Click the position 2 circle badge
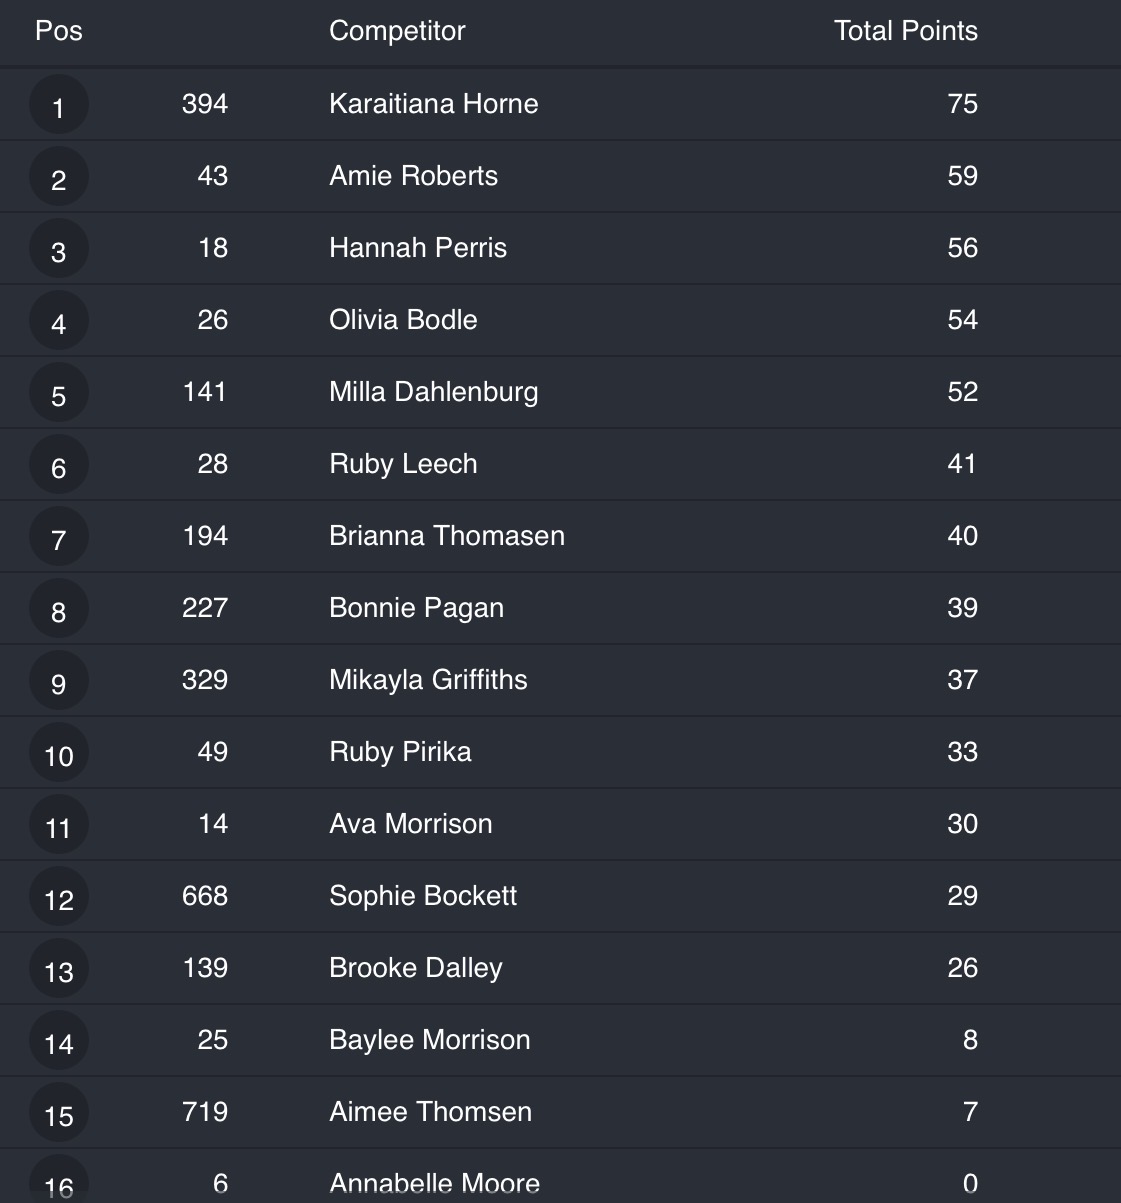 tap(59, 177)
